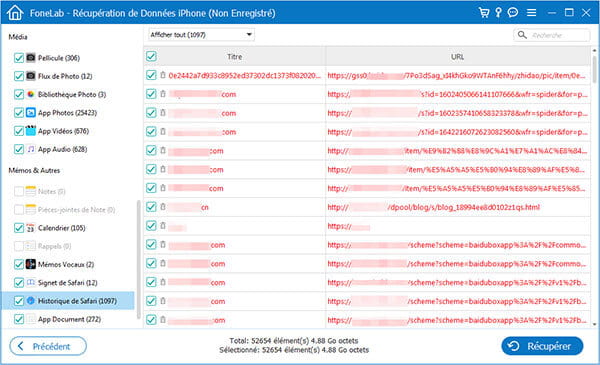Open the hamburger menu icon
Viewport: 600px width, 365px height.
coord(531,13)
